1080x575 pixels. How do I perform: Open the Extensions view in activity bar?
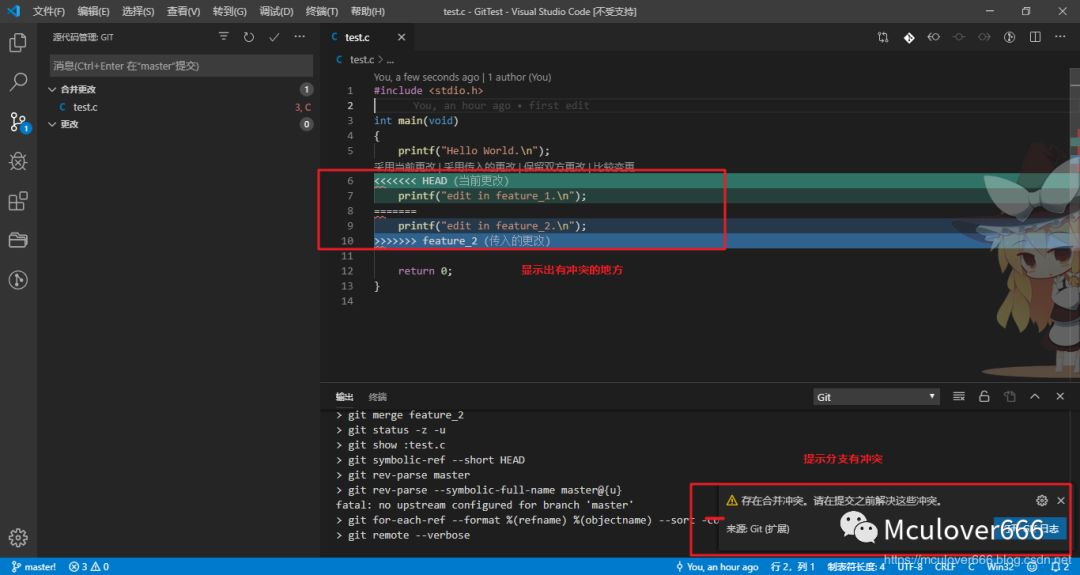point(18,201)
